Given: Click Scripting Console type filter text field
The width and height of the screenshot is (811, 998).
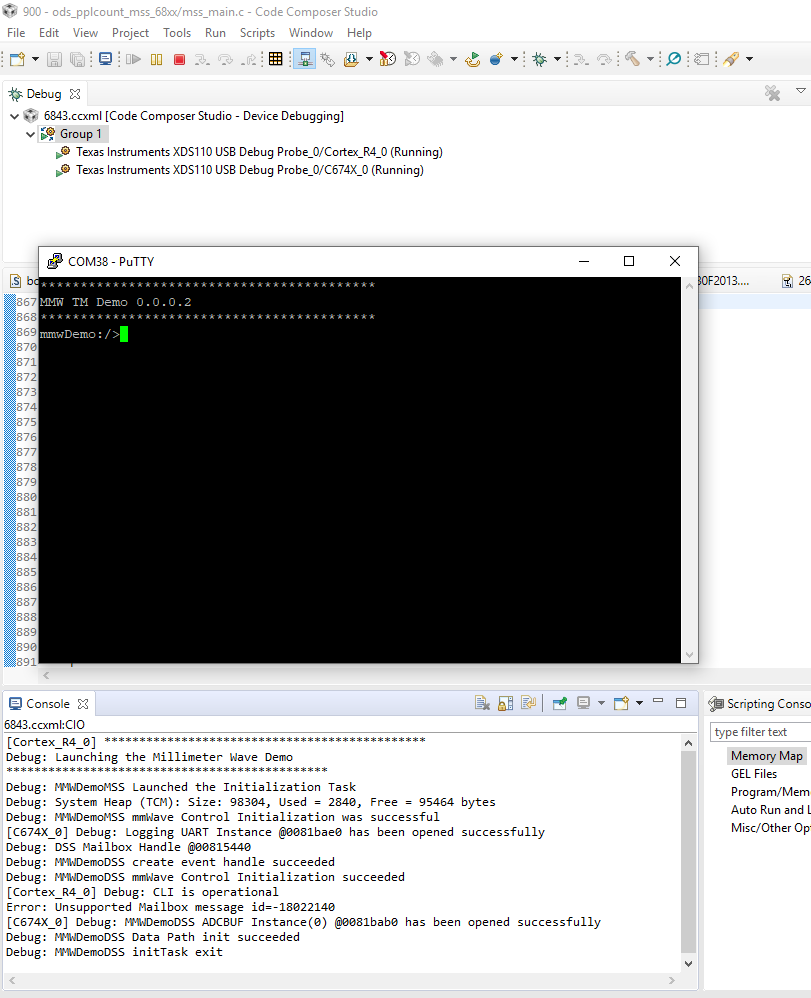Looking at the screenshot, I should [761, 732].
